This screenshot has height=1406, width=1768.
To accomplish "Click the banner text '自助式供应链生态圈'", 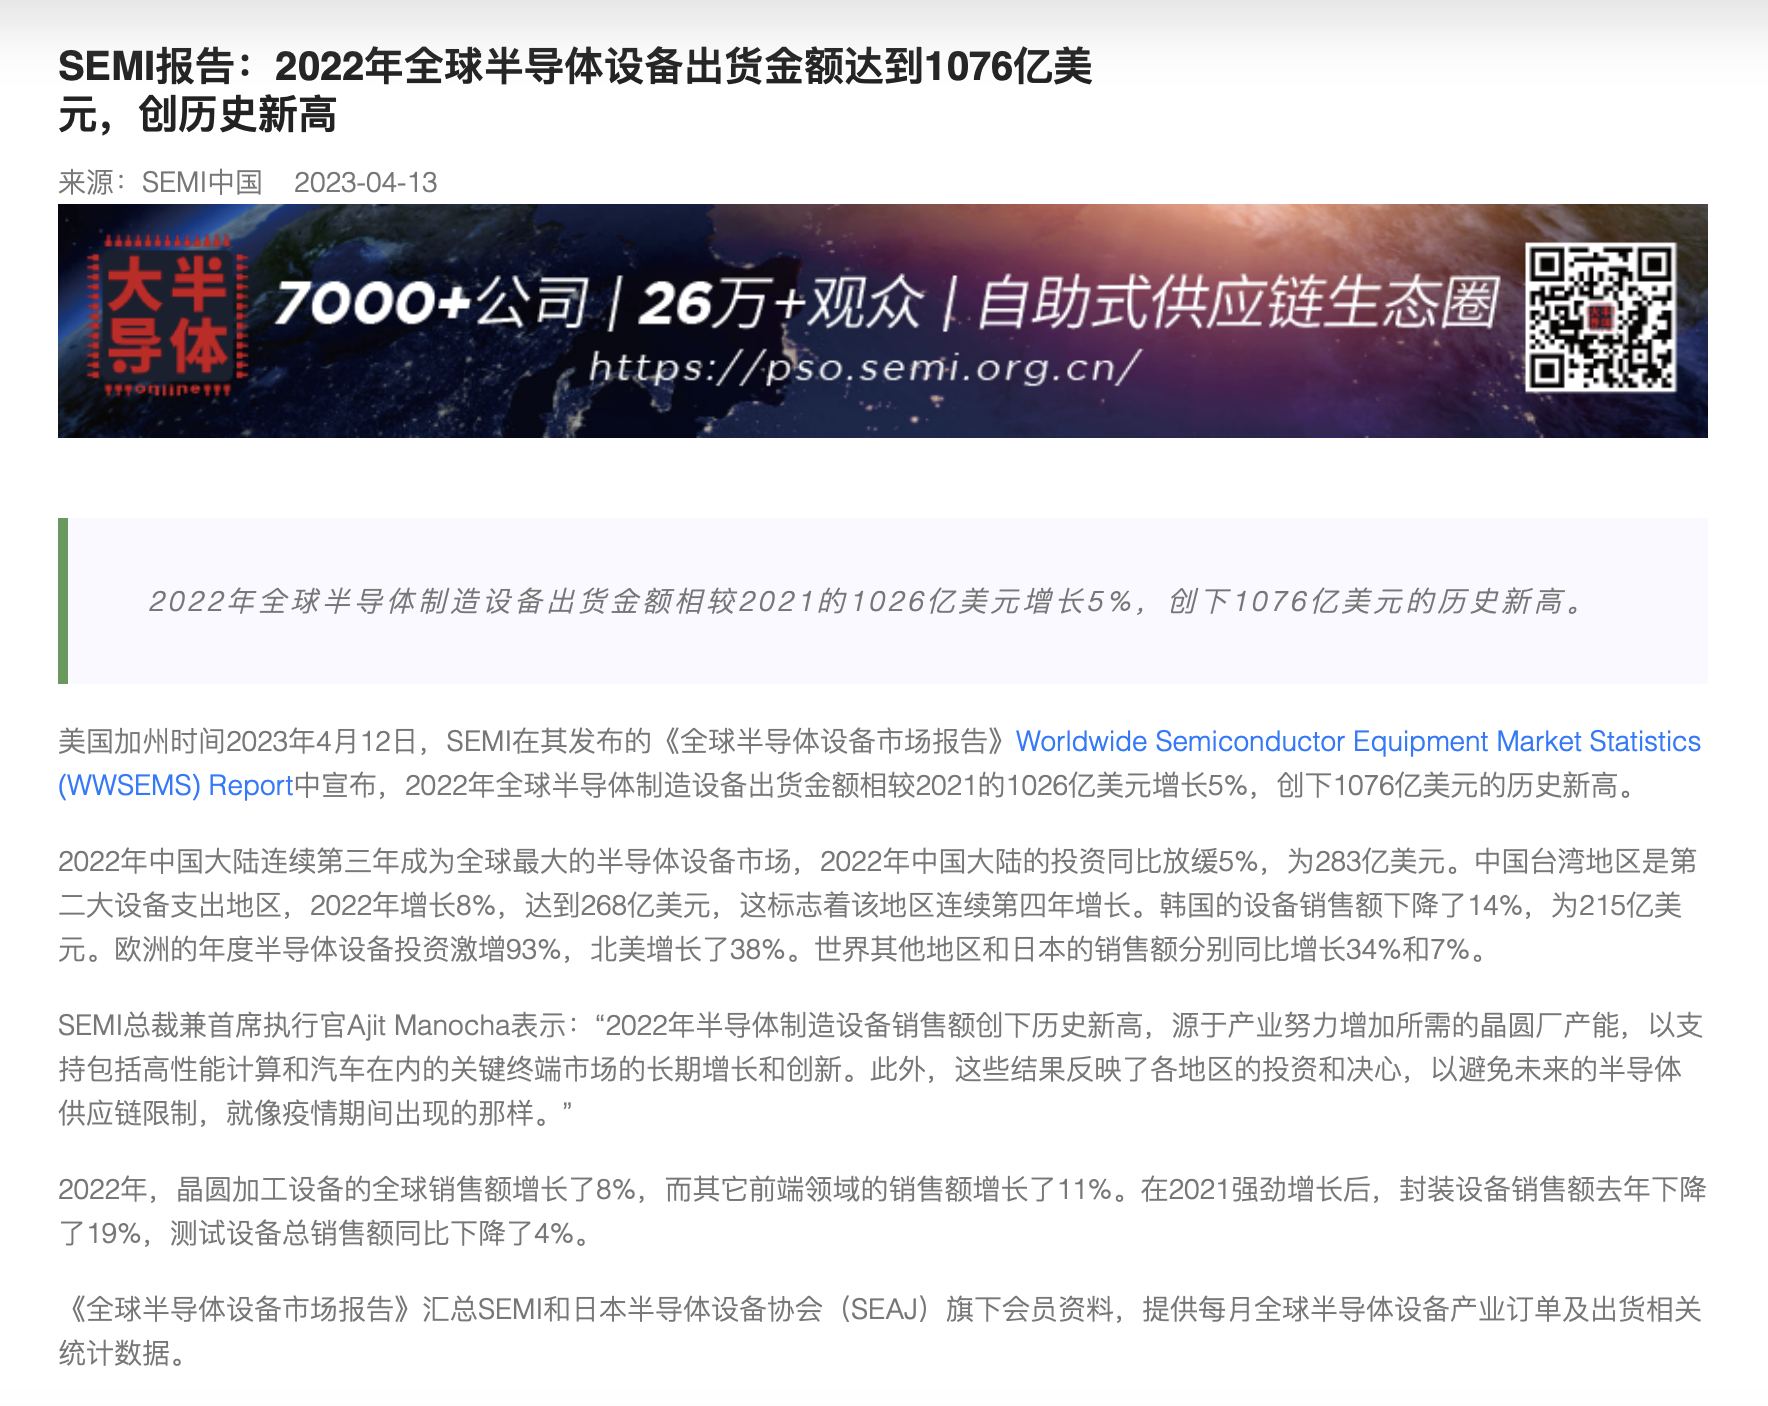I will pyautogui.click(x=1238, y=302).
